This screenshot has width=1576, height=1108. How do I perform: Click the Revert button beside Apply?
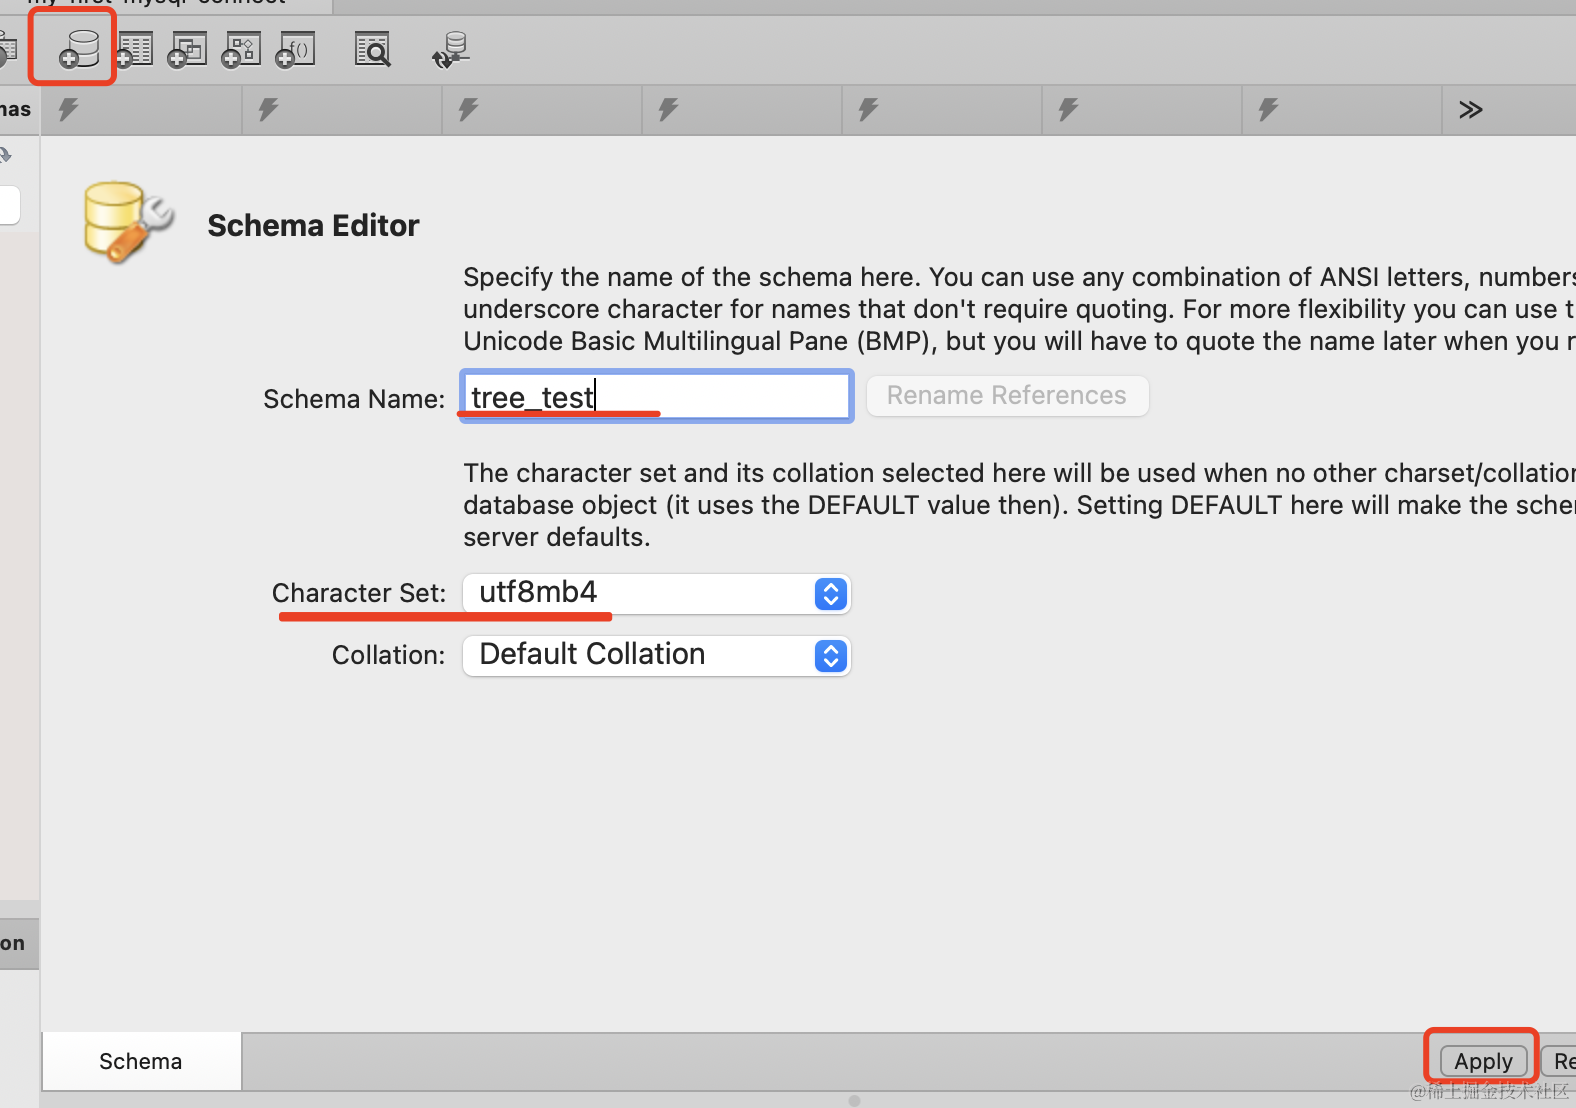click(x=1560, y=1061)
